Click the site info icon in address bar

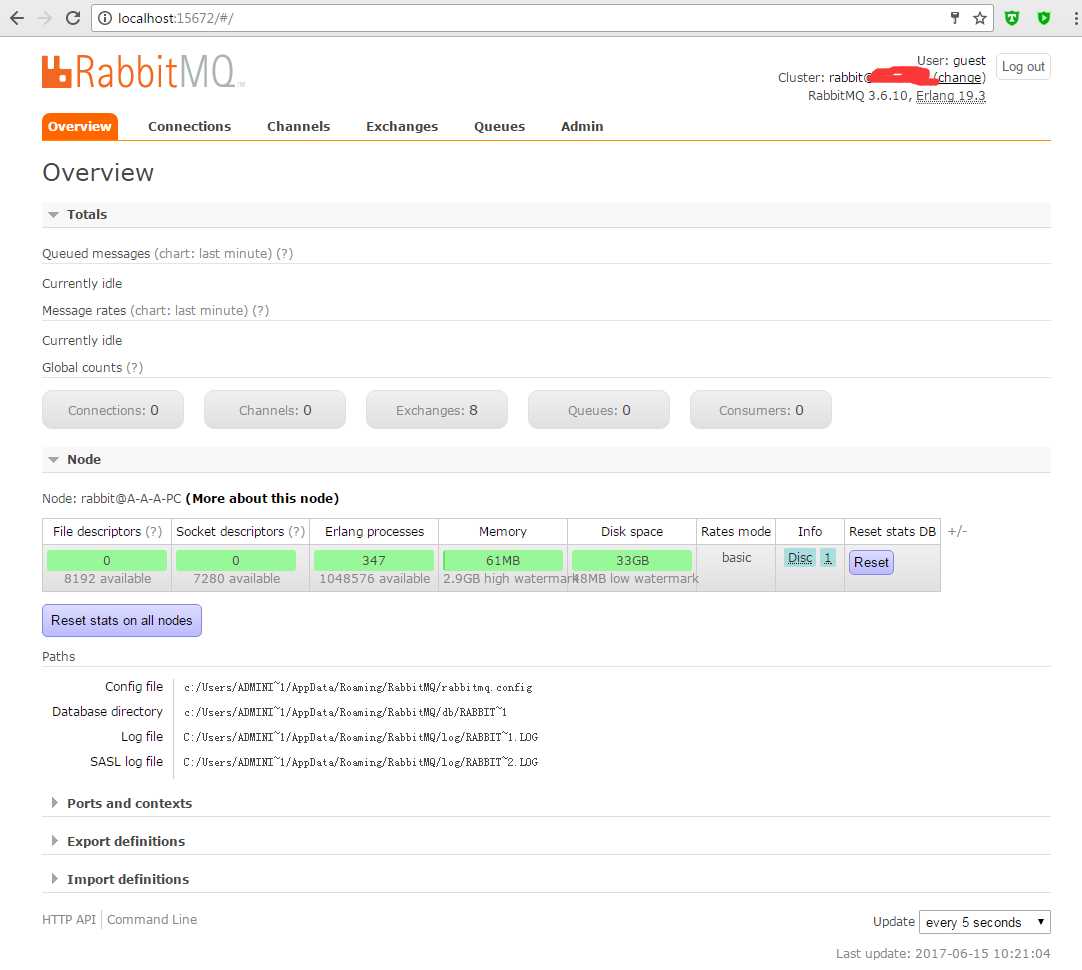coord(105,19)
